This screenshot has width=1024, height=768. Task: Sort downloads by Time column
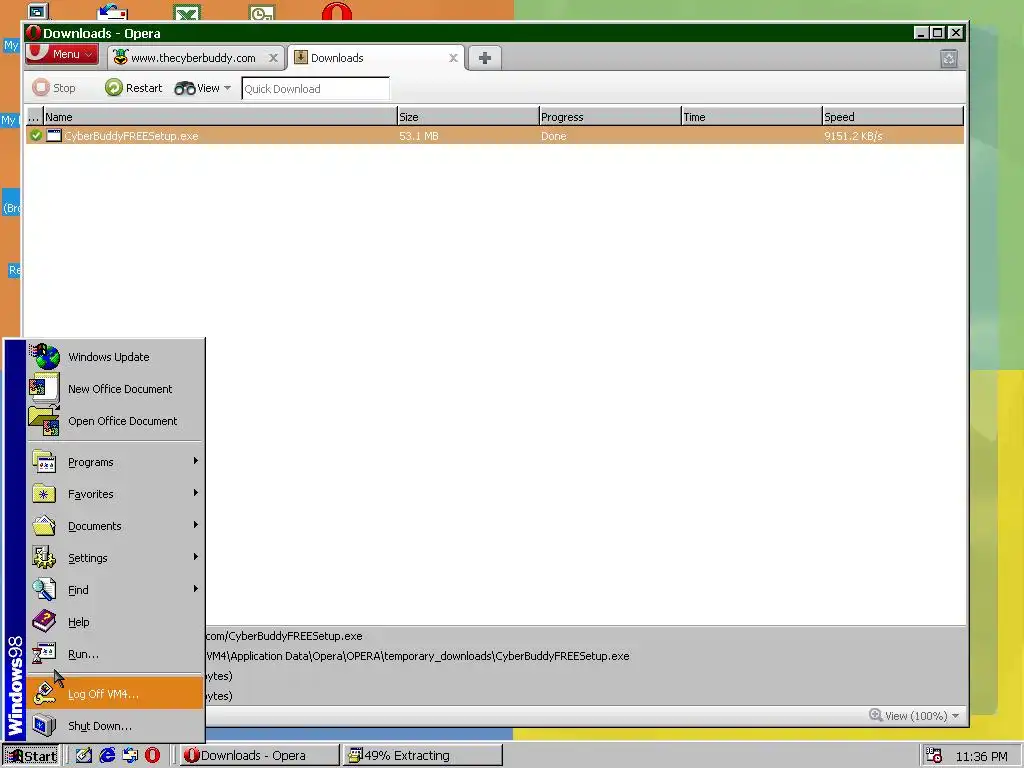752,116
